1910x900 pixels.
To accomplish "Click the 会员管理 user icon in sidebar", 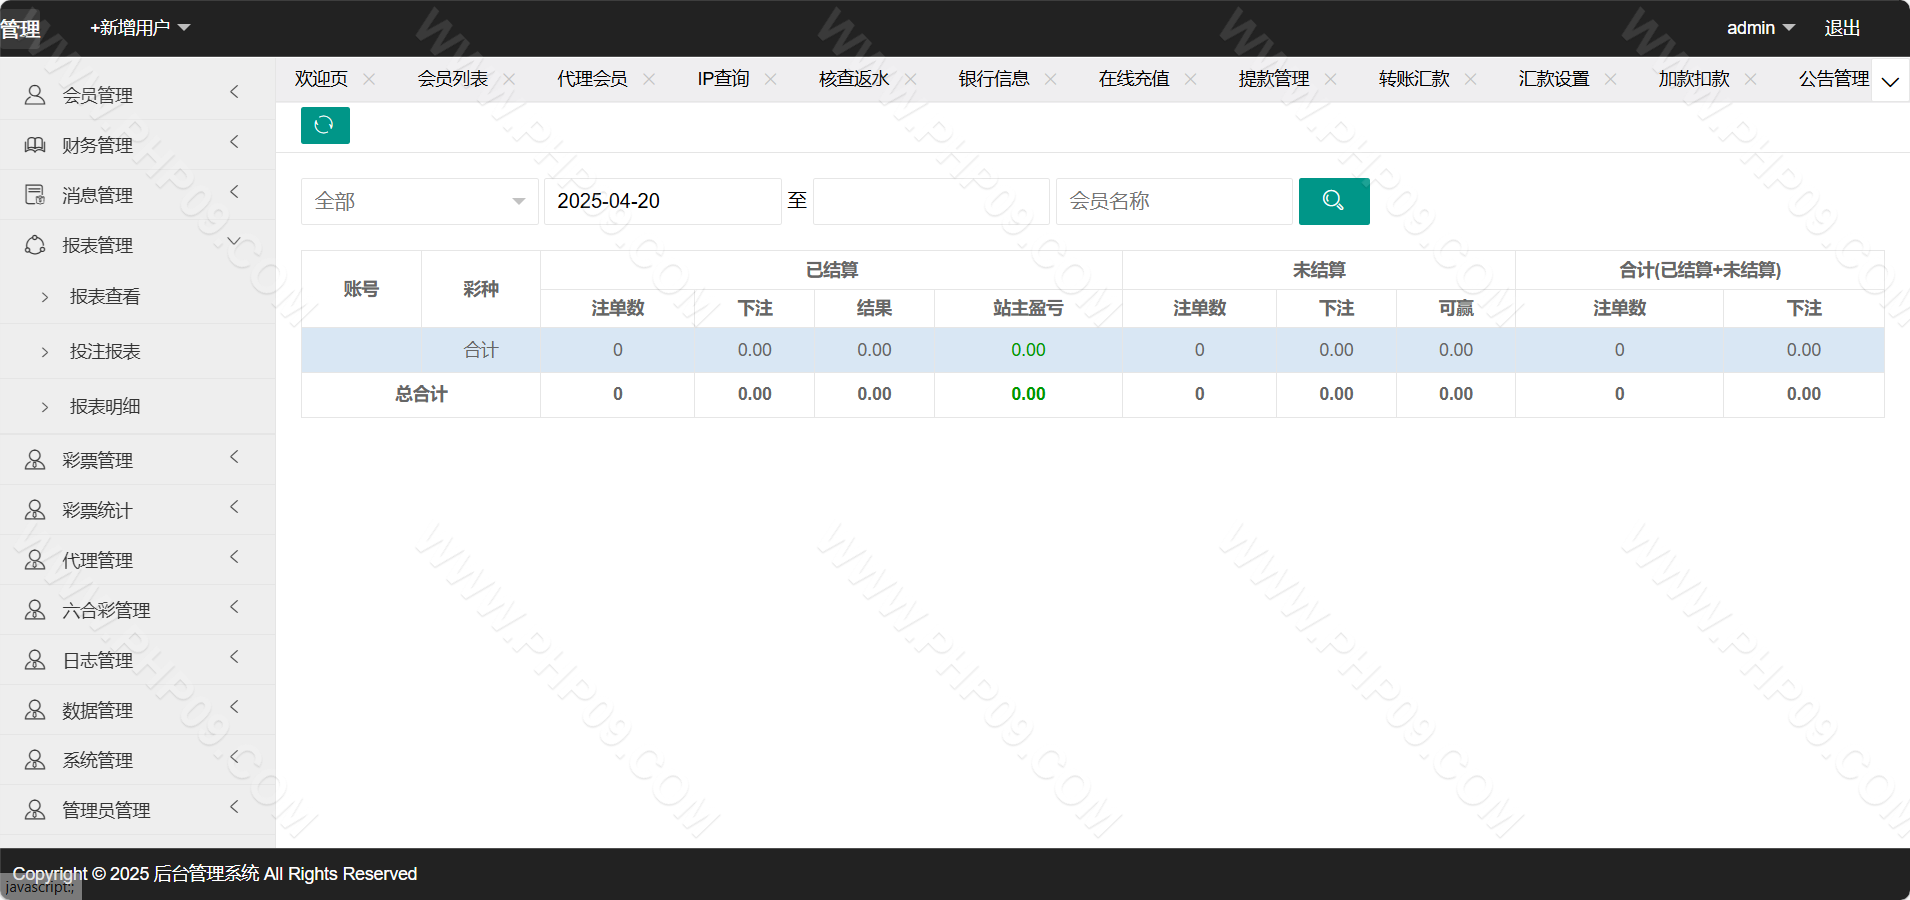I will (x=35, y=95).
